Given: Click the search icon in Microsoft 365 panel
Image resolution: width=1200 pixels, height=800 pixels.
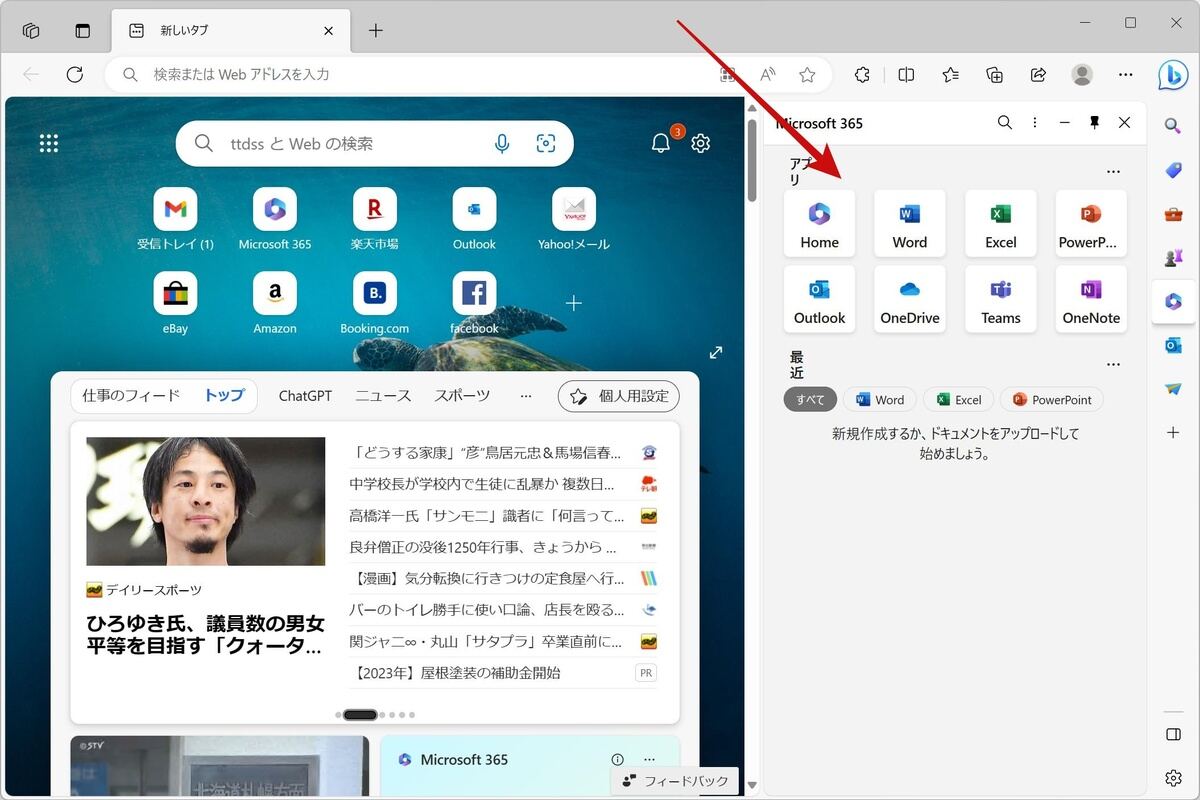Looking at the screenshot, I should coord(1004,122).
